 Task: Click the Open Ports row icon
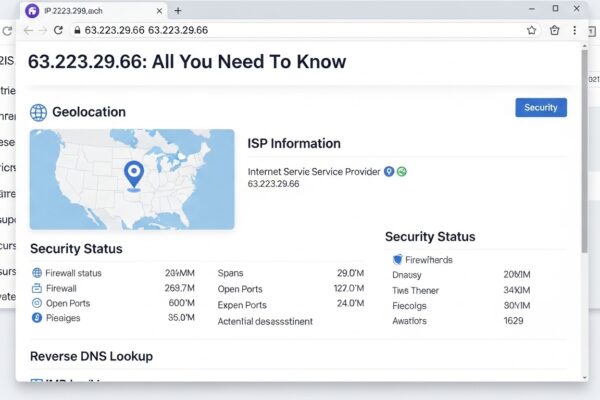coord(38,303)
